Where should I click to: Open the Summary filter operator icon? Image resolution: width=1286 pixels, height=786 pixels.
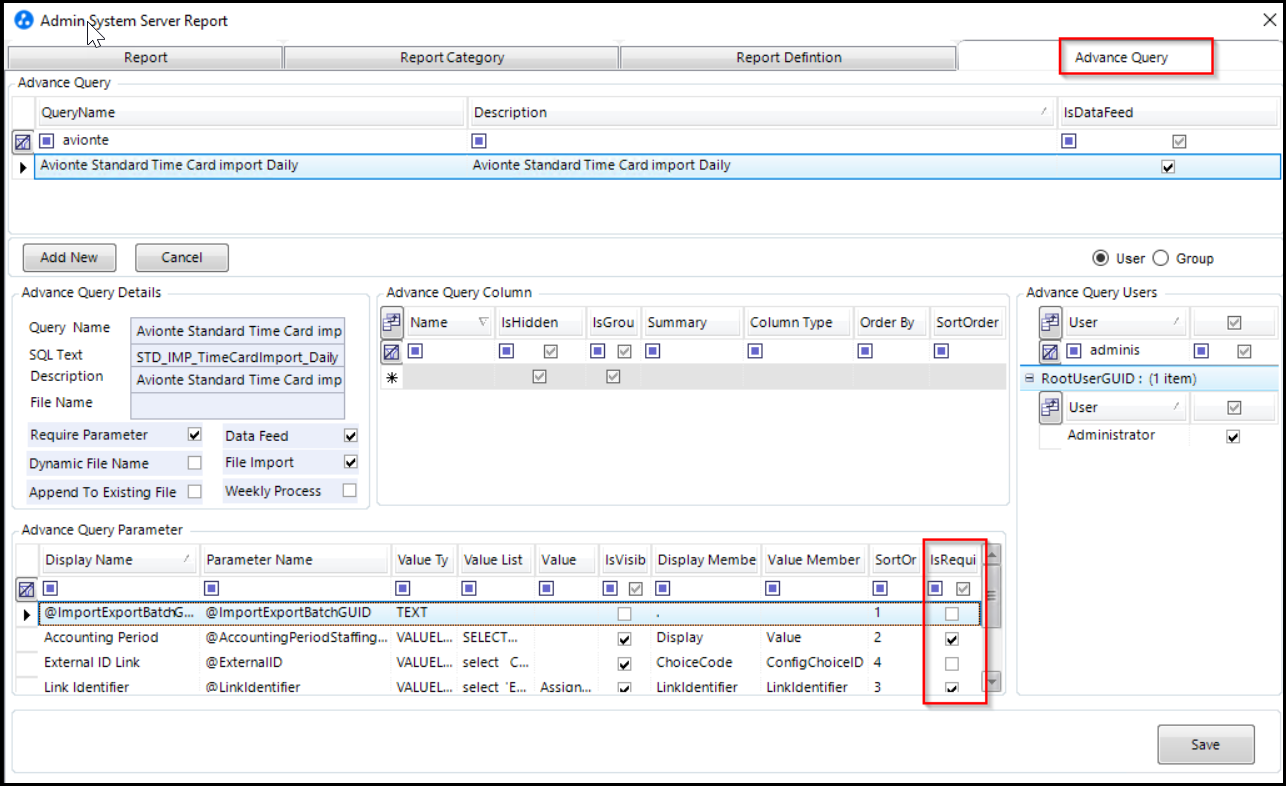click(x=654, y=351)
